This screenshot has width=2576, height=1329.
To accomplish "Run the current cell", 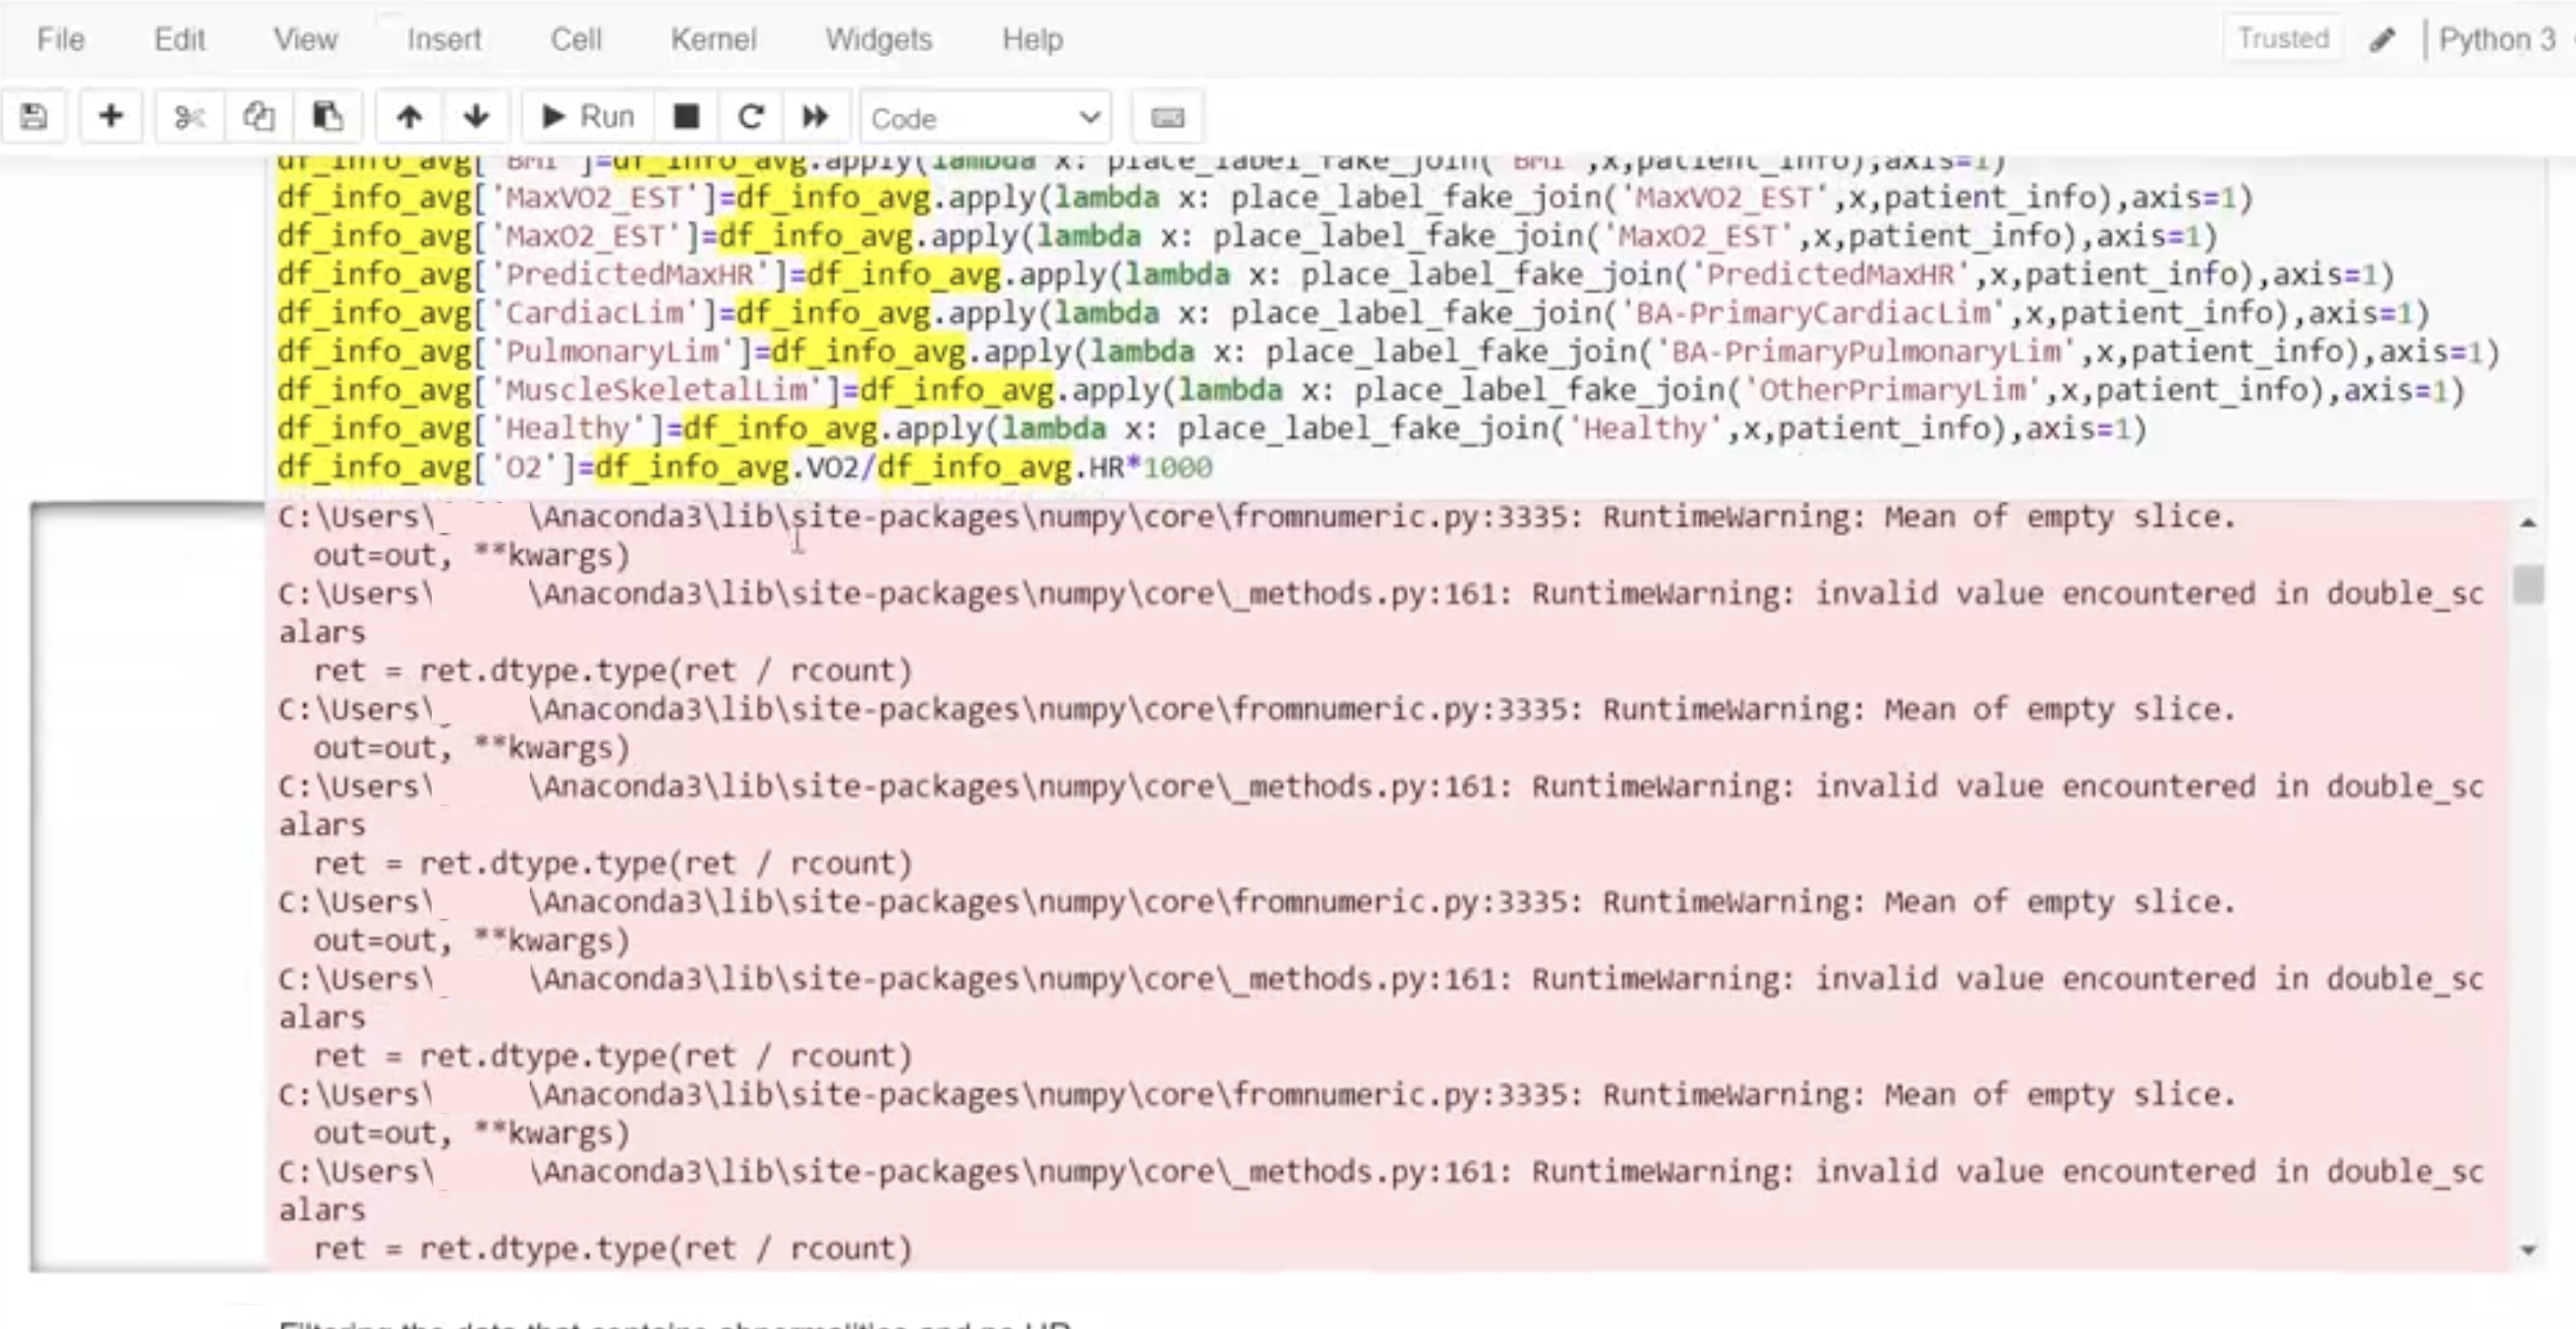I will (x=588, y=118).
